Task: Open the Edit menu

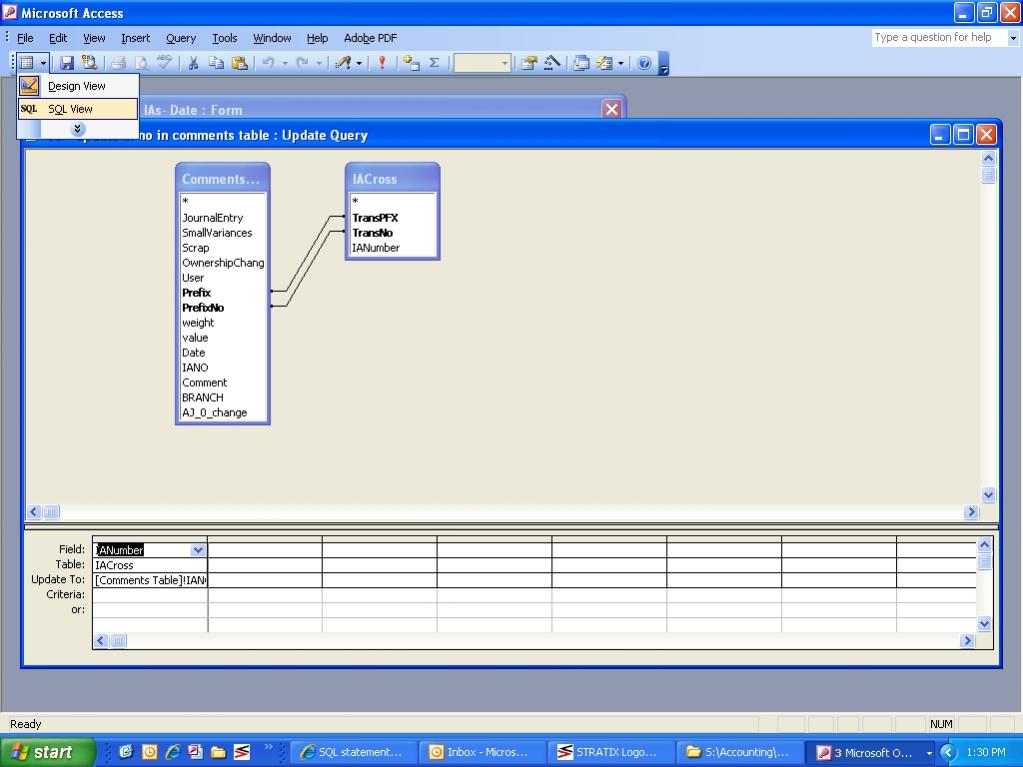Action: (x=58, y=38)
